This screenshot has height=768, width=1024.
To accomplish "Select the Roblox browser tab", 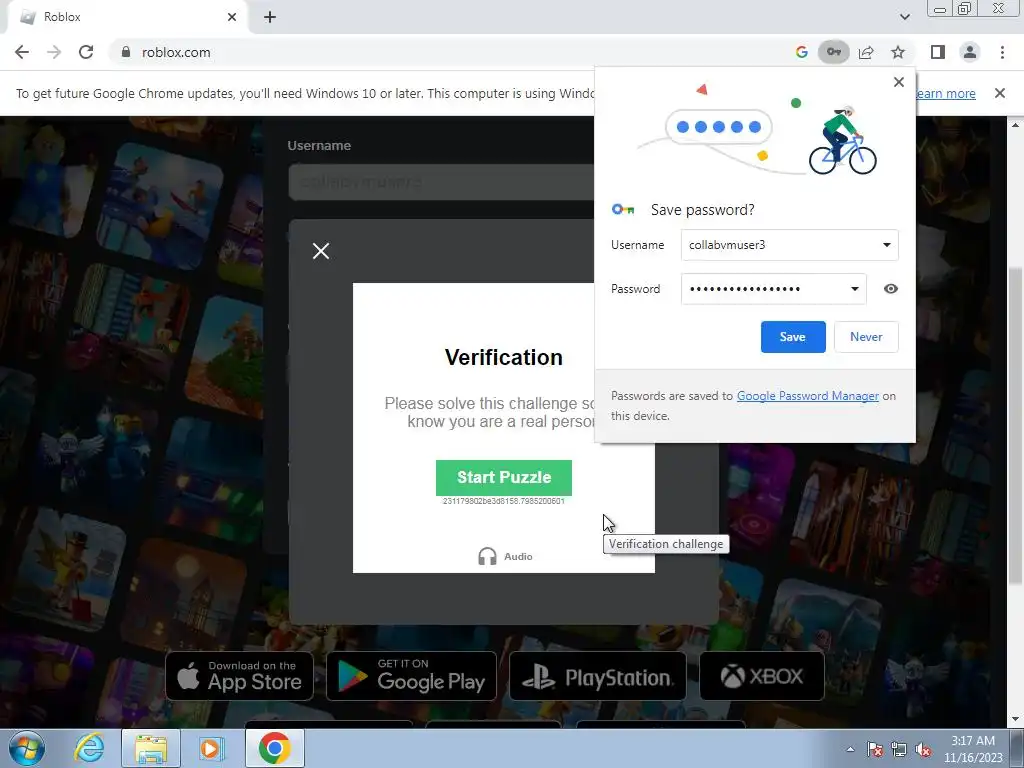I will pos(127,17).
